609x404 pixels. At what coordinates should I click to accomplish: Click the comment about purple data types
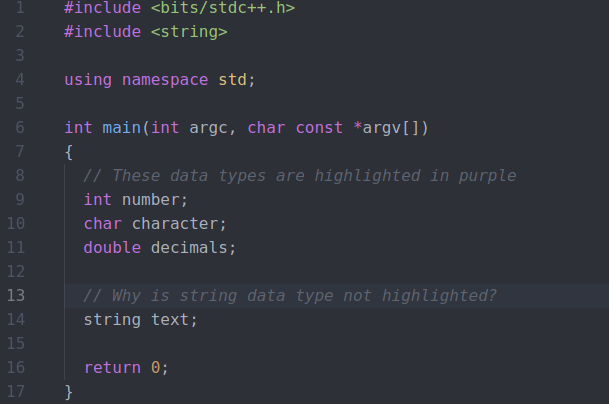300,176
